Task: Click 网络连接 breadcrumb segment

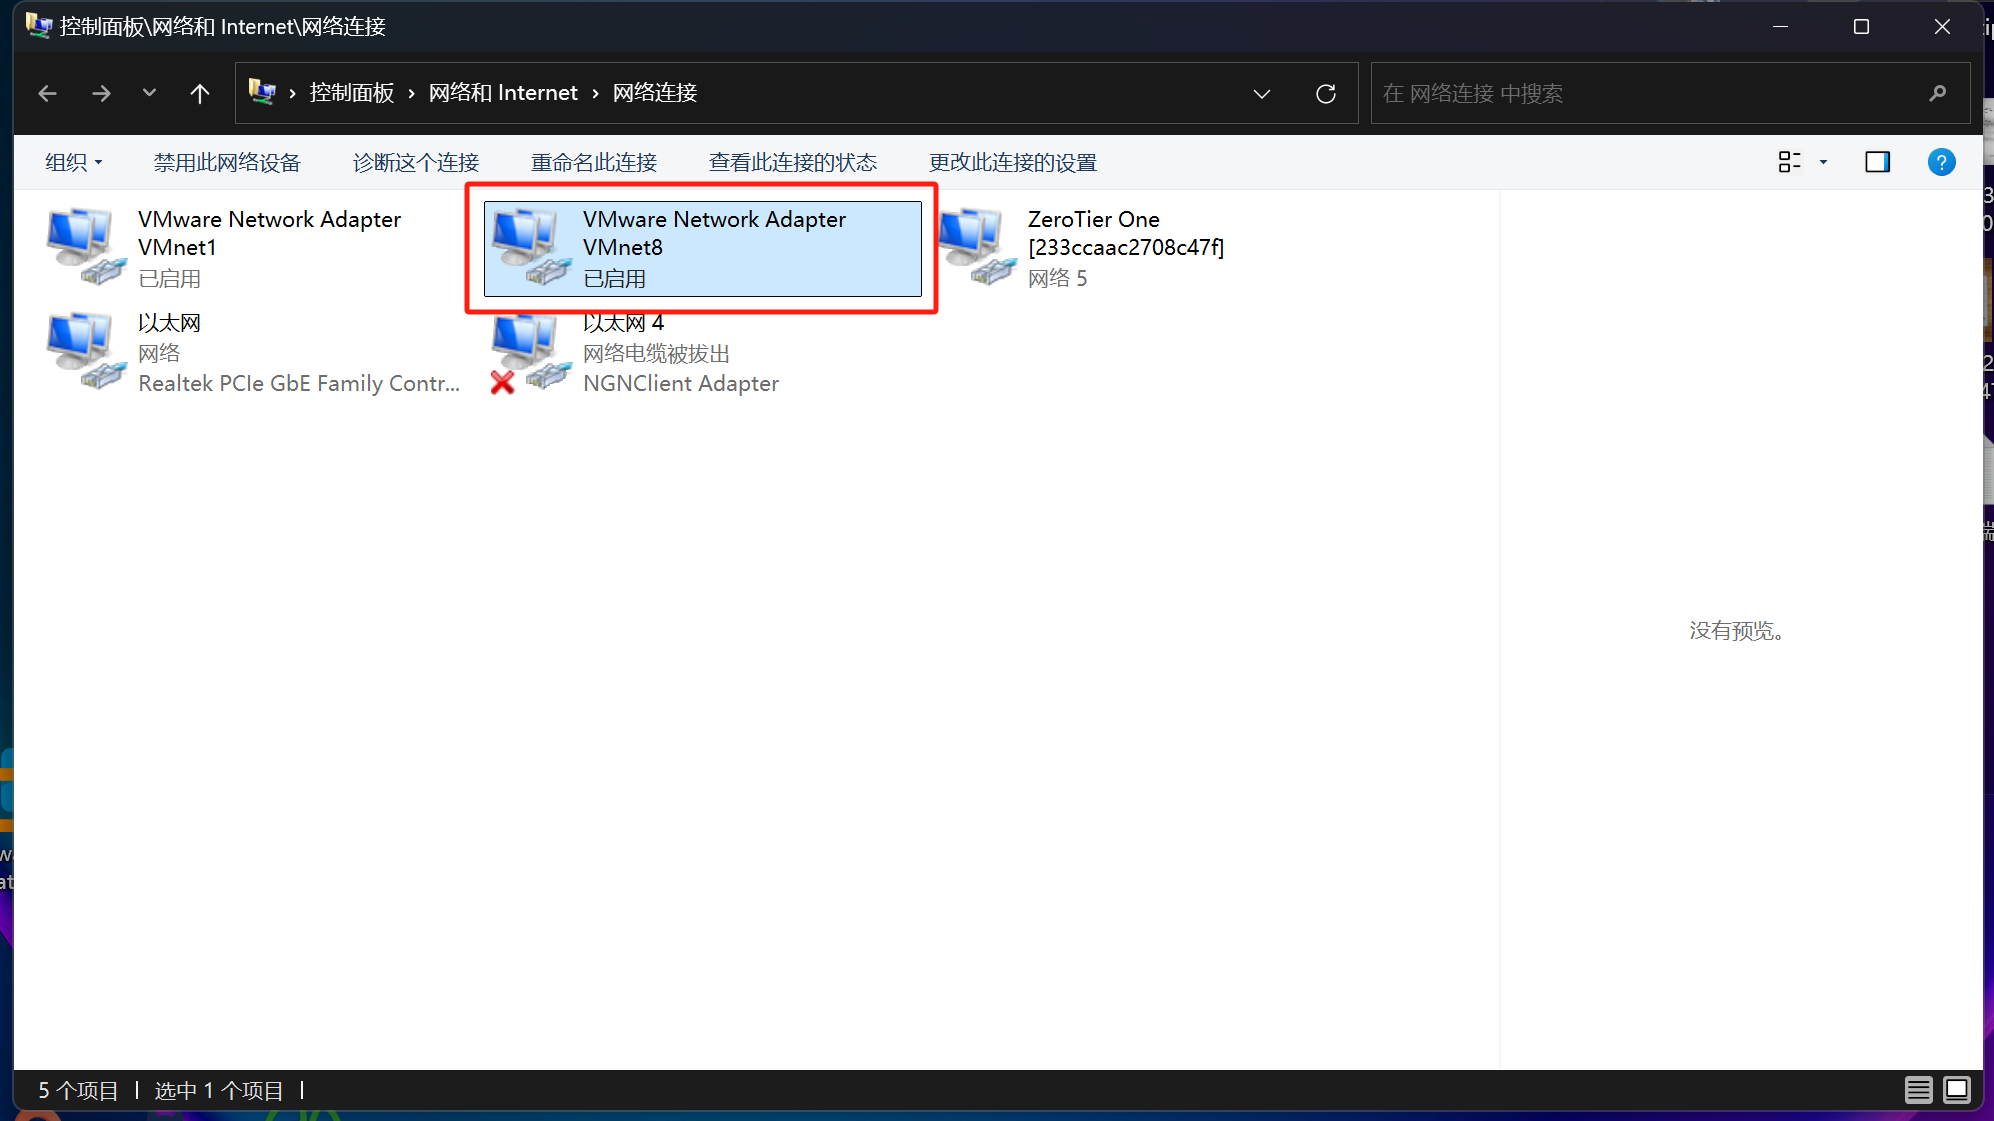Action: tap(655, 93)
